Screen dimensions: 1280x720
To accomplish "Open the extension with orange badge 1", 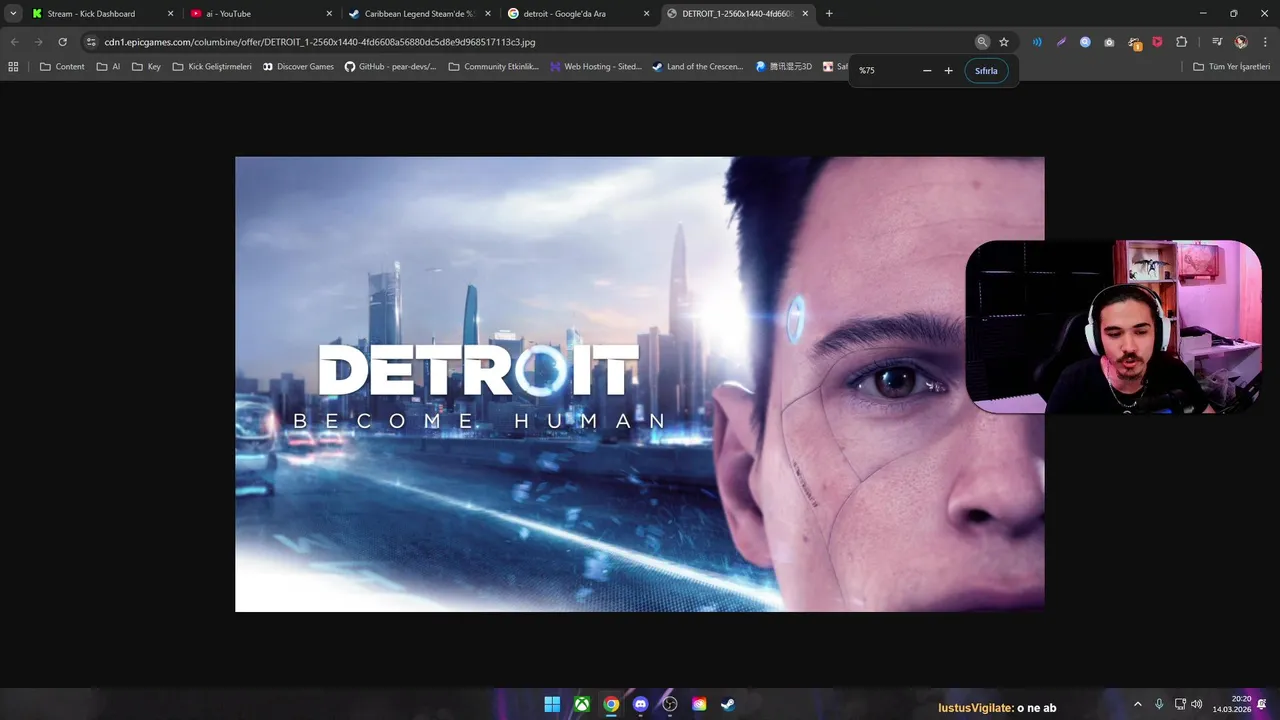I will coord(1134,43).
